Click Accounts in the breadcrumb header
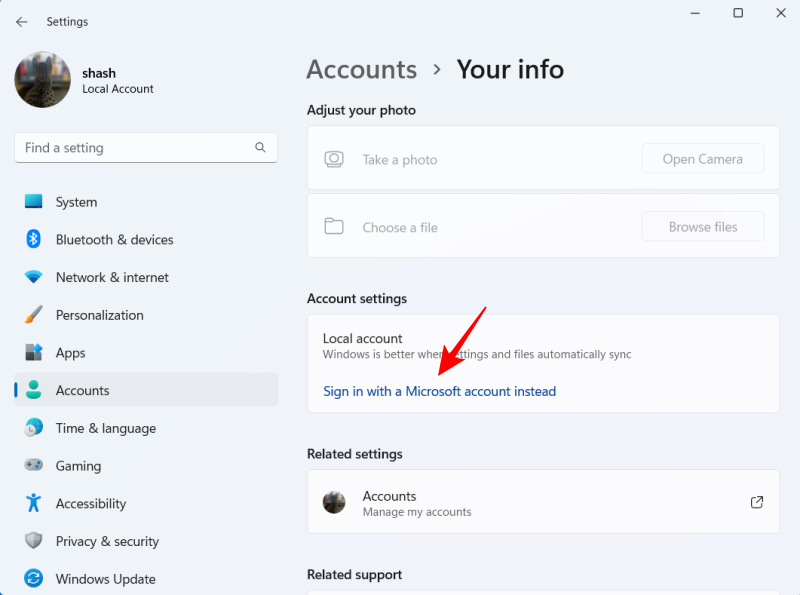Viewport: 800px width, 595px height. click(x=362, y=70)
